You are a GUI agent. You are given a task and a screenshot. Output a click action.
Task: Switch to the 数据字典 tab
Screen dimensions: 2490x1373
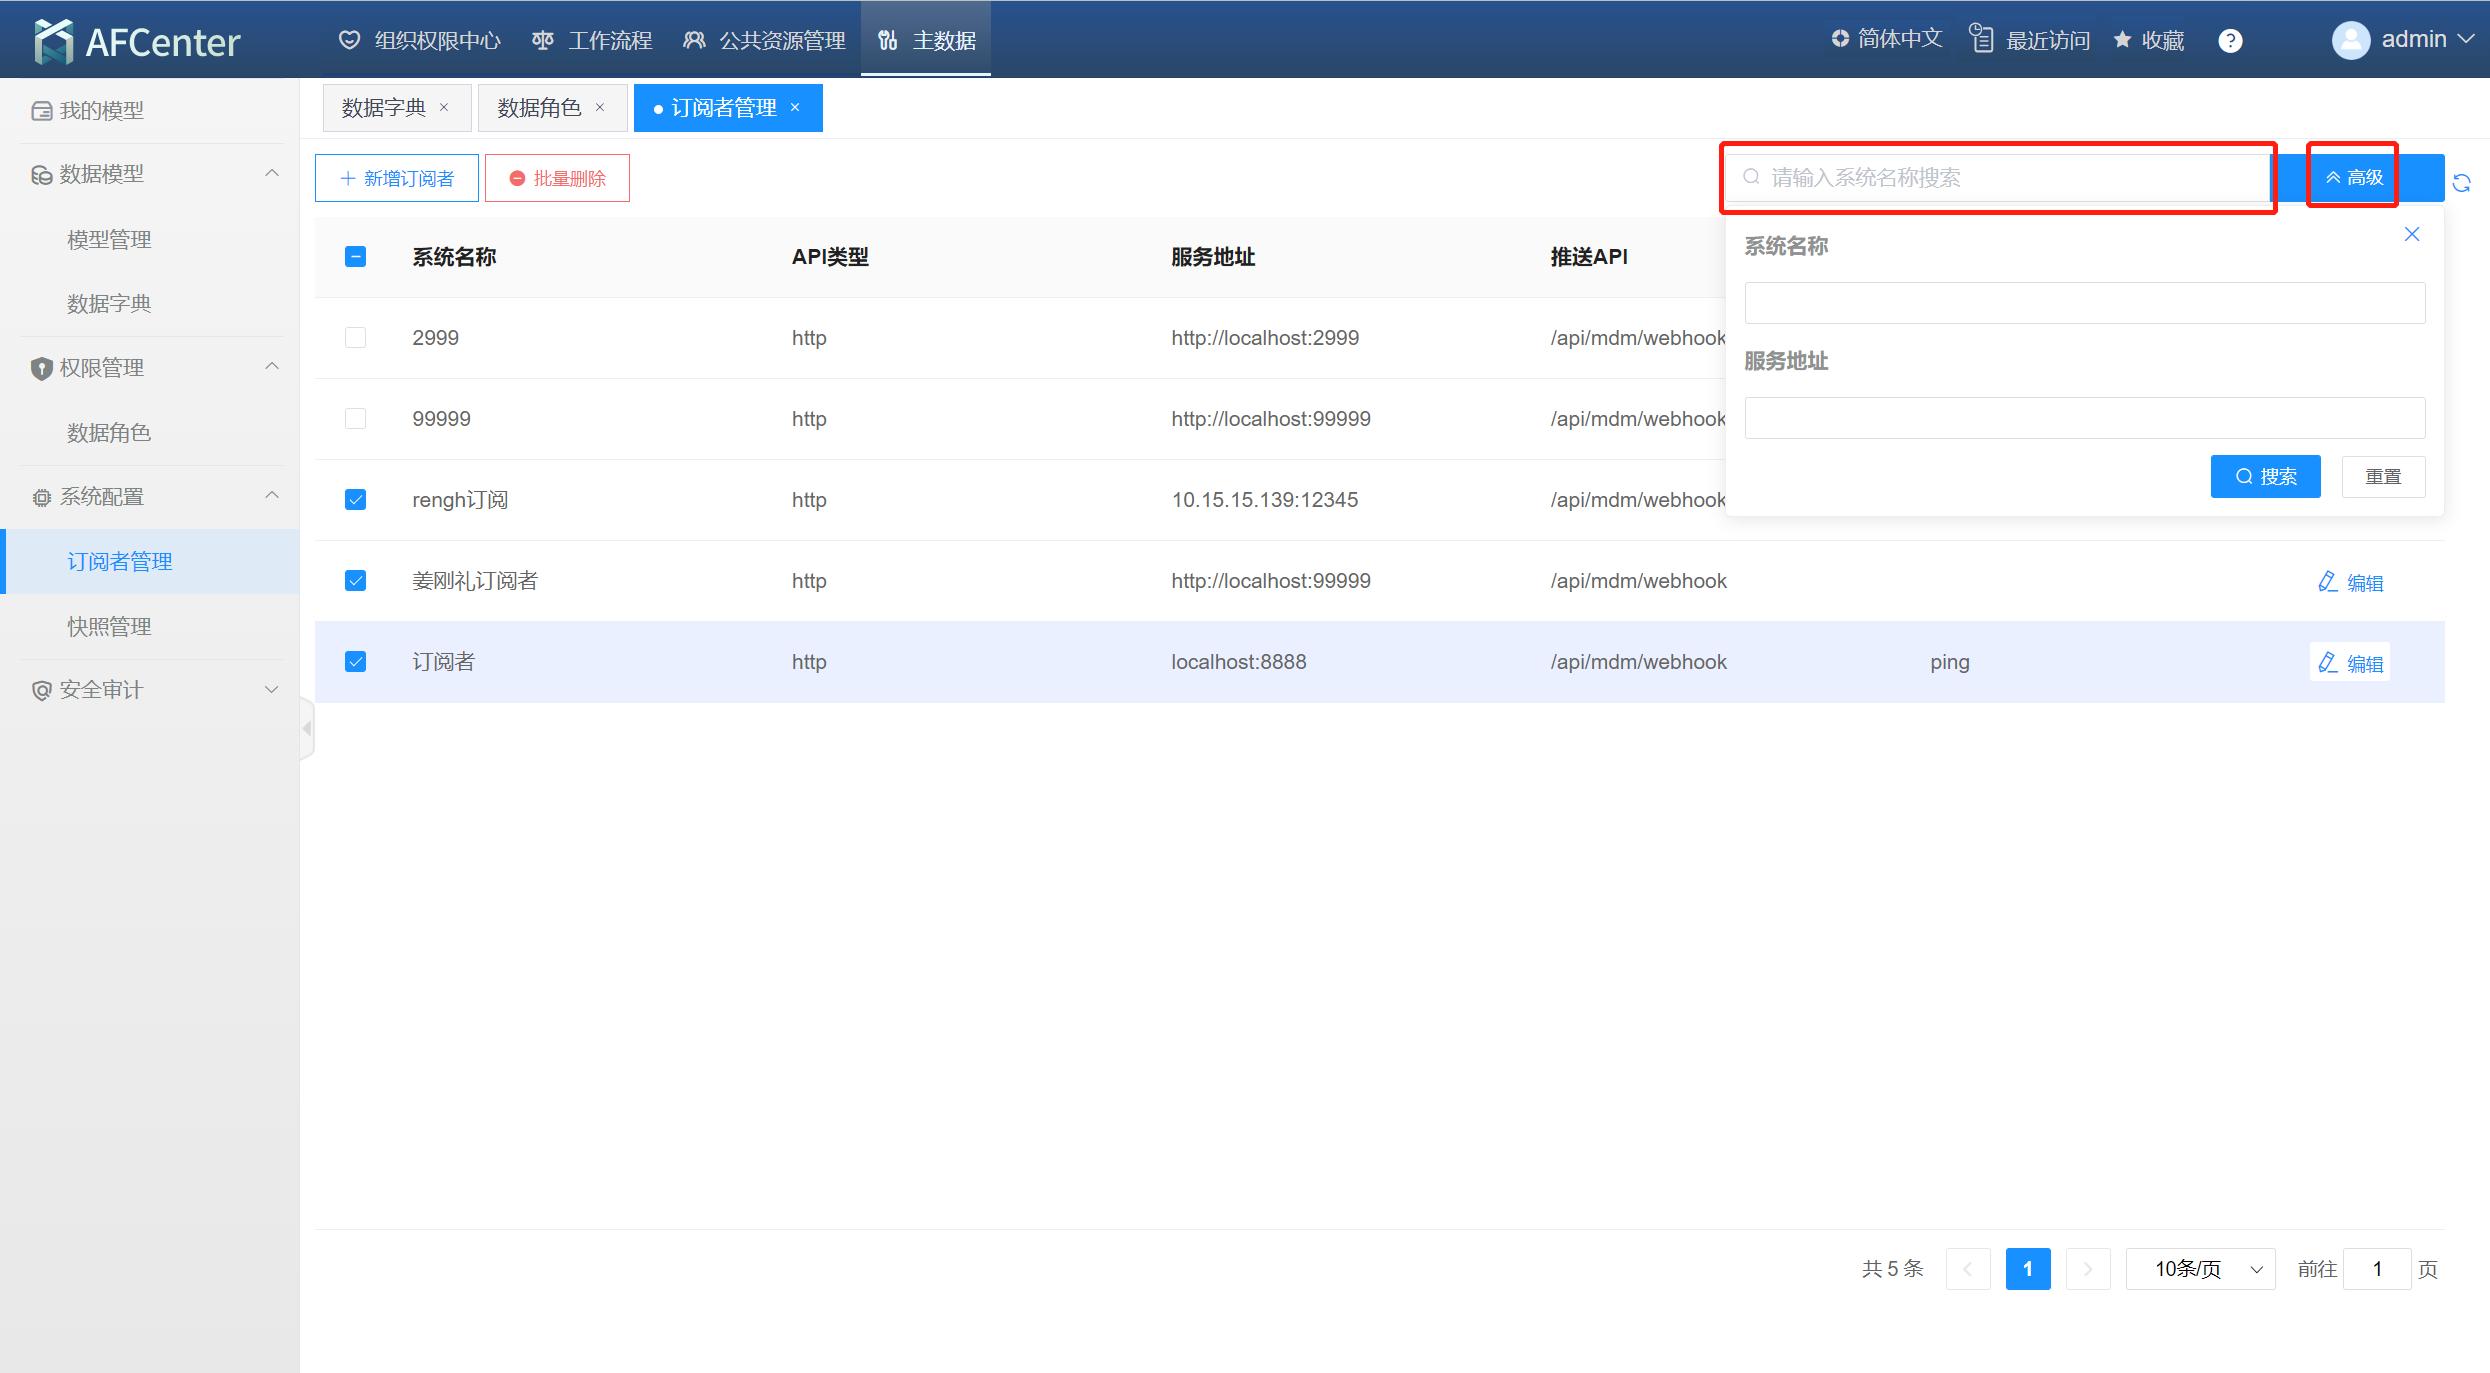[384, 108]
